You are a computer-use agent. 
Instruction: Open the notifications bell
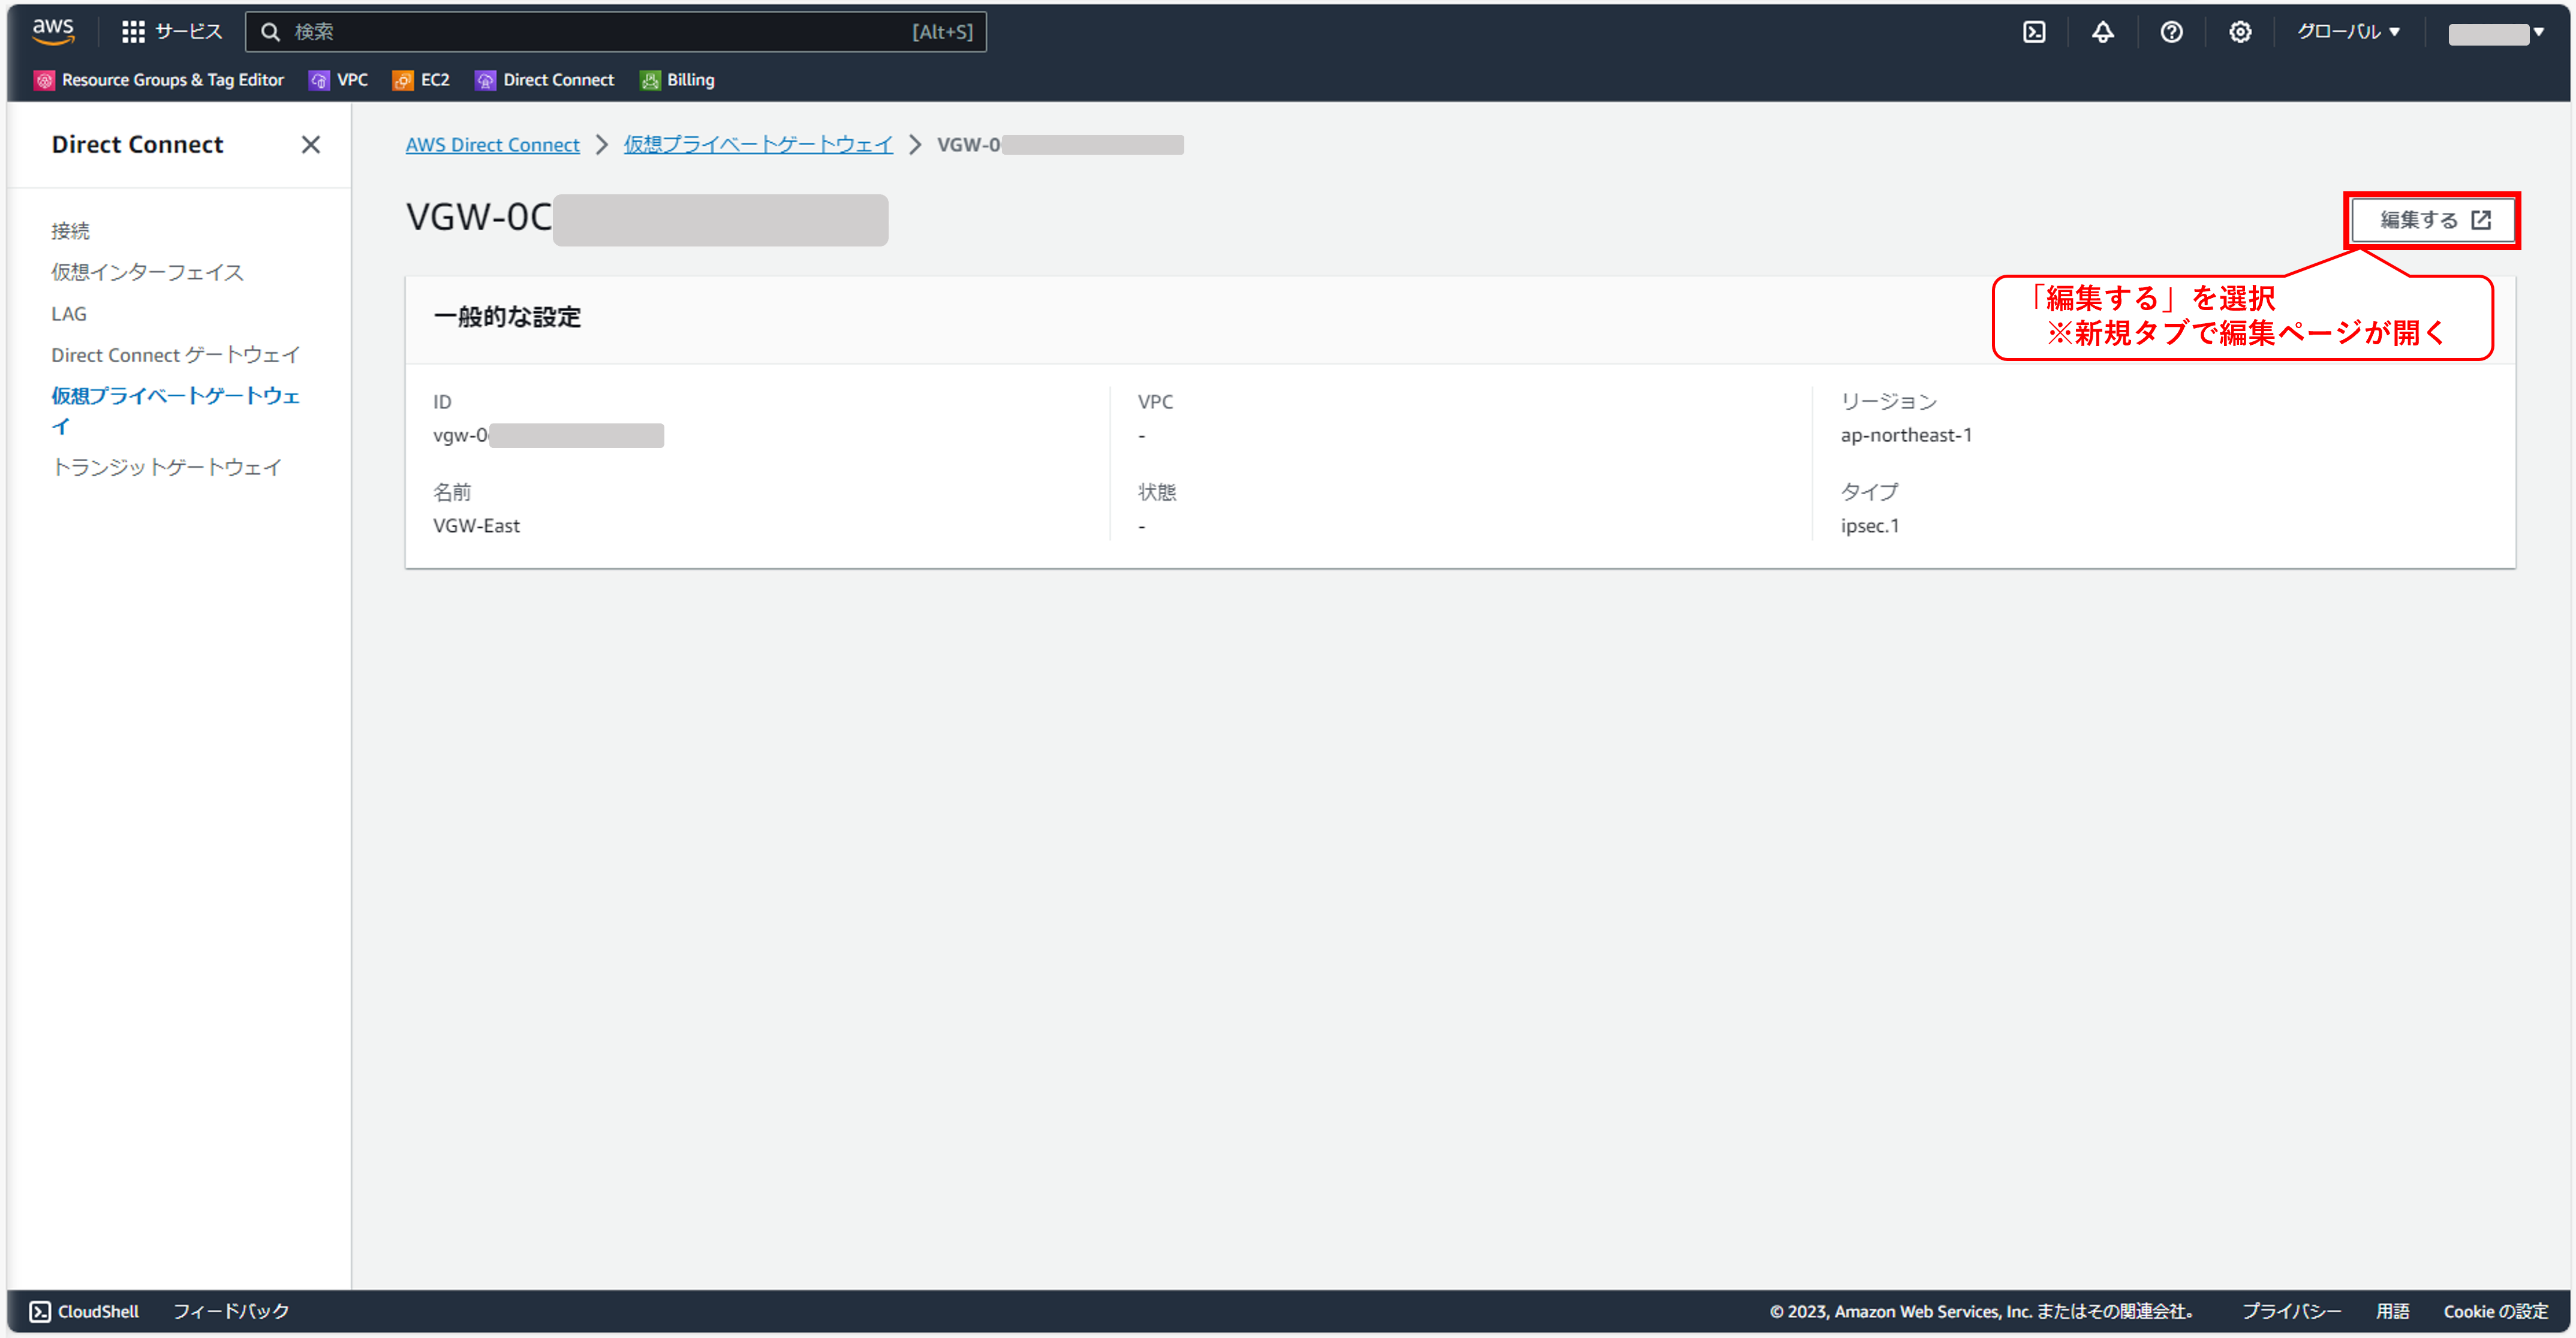point(2102,32)
